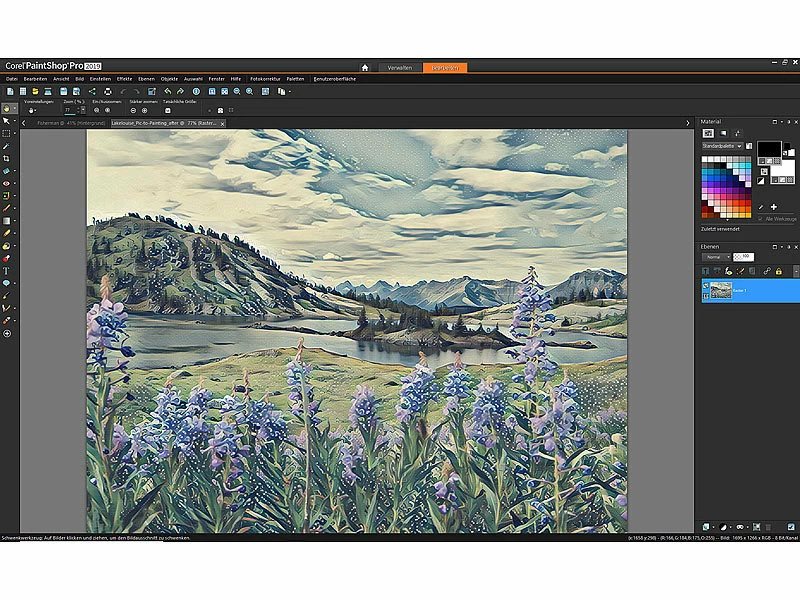Image resolution: width=800 pixels, height=600 pixels.
Task: Toggle the layer link icon
Action: pyautogui.click(x=766, y=271)
